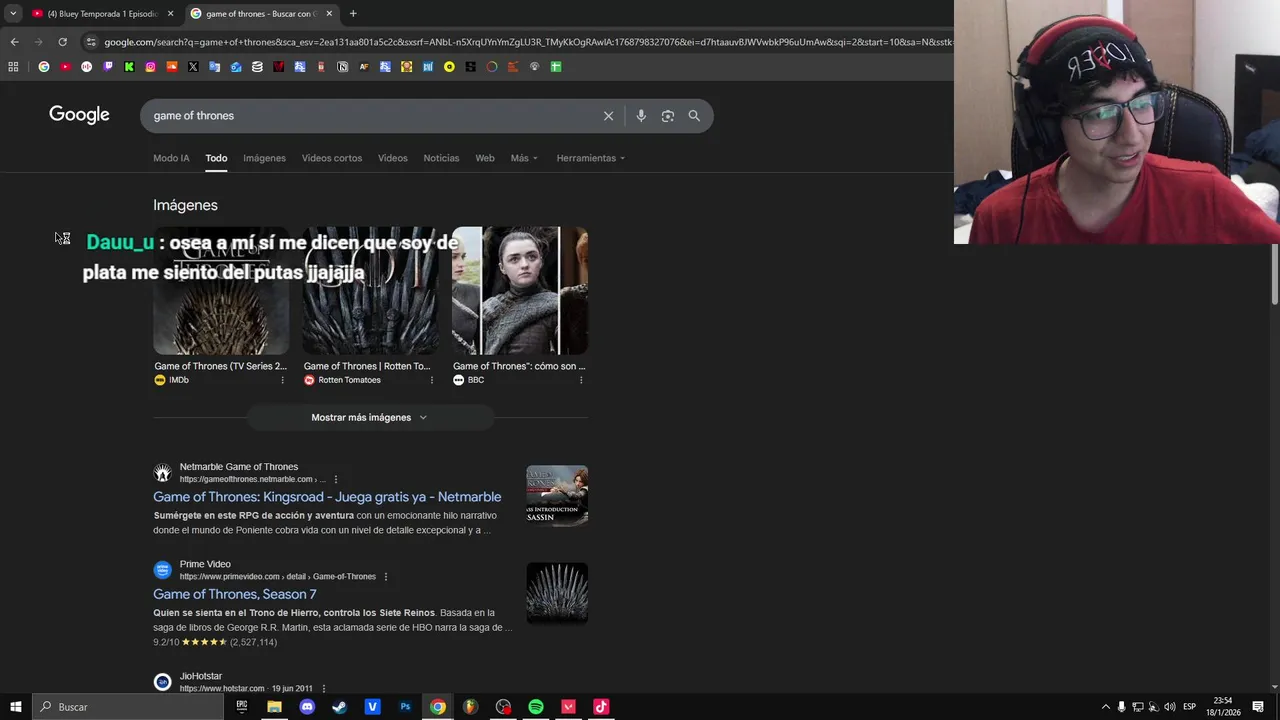Screen dimensions: 1280x720
Task: Open Discord from the taskbar
Action: [x=307, y=707]
